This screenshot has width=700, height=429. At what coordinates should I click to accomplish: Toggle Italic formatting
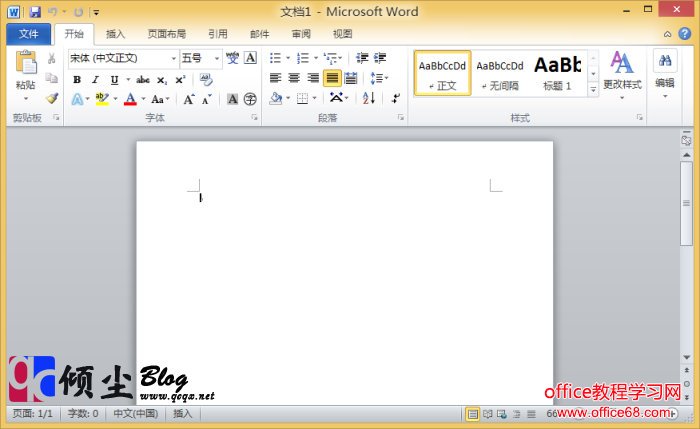tap(95, 80)
